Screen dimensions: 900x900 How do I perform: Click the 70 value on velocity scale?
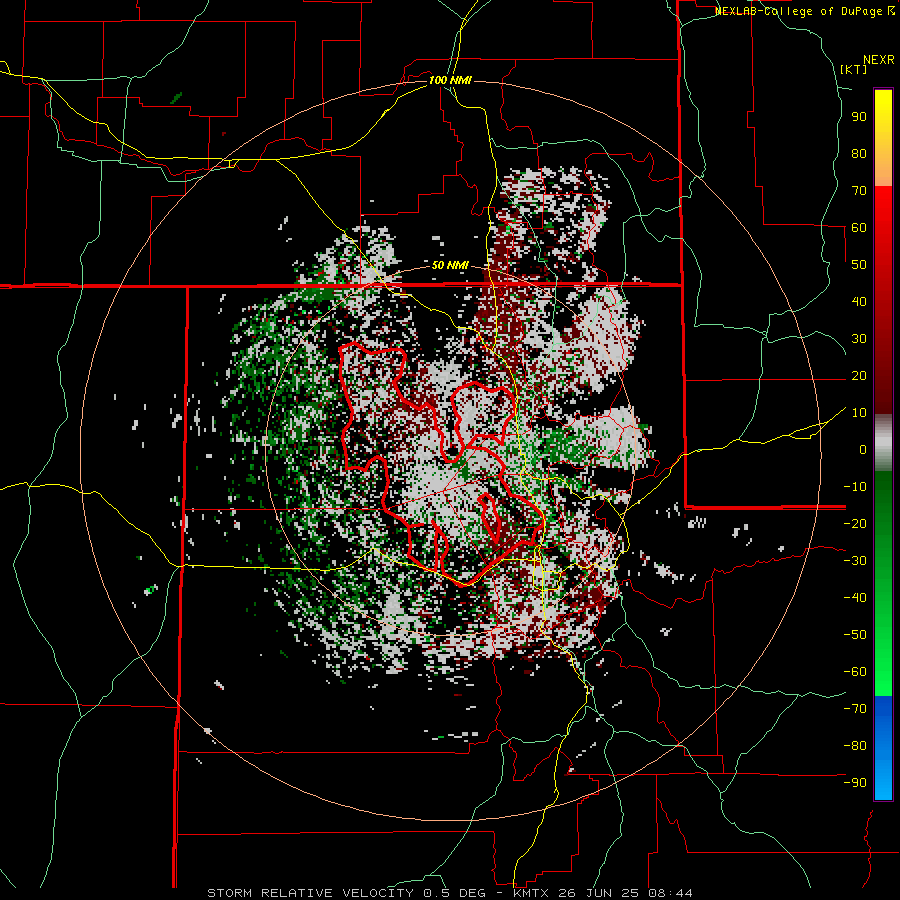pos(859,191)
